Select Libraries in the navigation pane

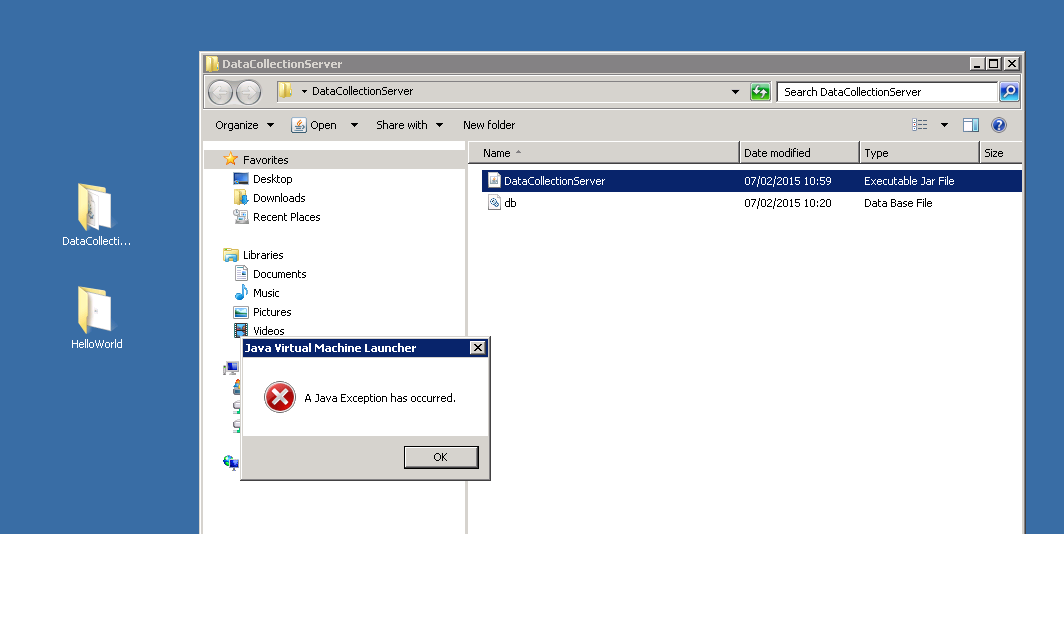(x=263, y=255)
